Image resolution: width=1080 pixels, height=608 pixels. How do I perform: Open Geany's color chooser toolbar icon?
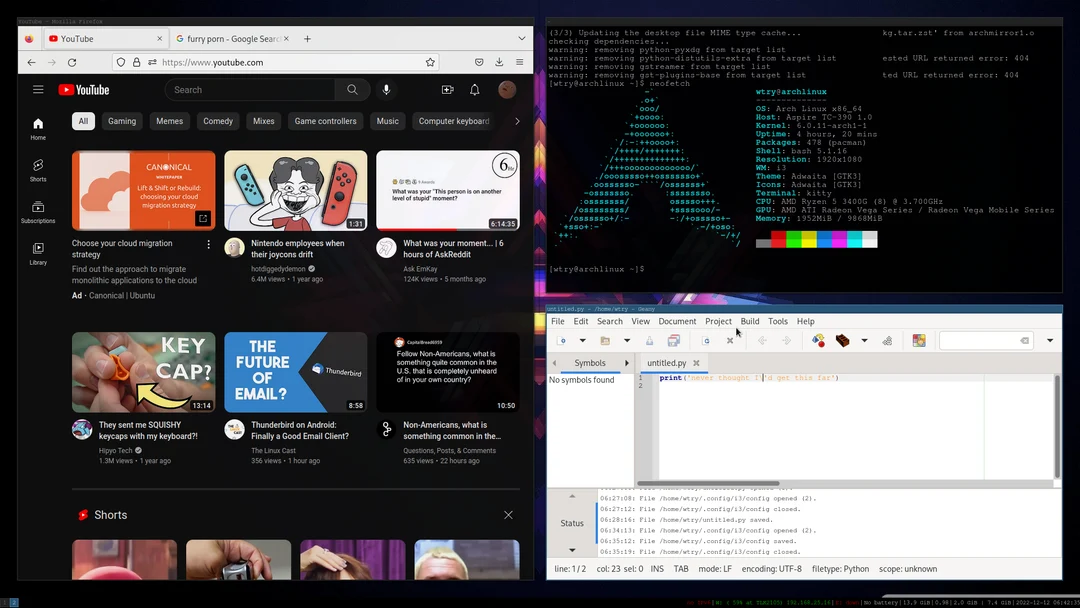[918, 340]
